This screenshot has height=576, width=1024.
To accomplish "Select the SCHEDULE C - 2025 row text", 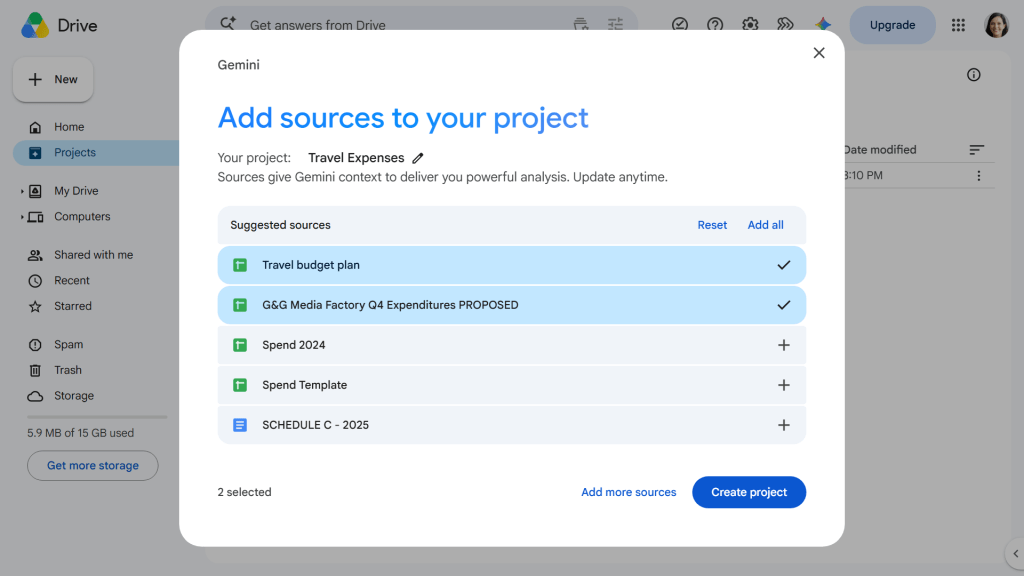I will (315, 425).
